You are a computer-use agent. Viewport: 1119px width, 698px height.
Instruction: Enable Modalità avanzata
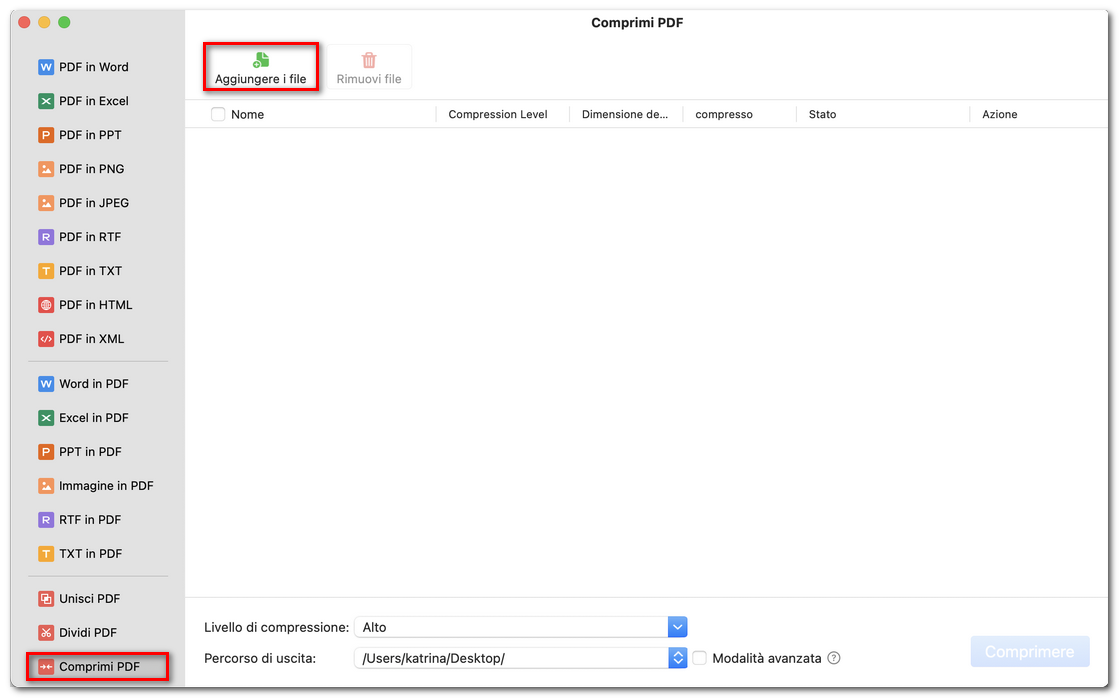pyautogui.click(x=699, y=657)
